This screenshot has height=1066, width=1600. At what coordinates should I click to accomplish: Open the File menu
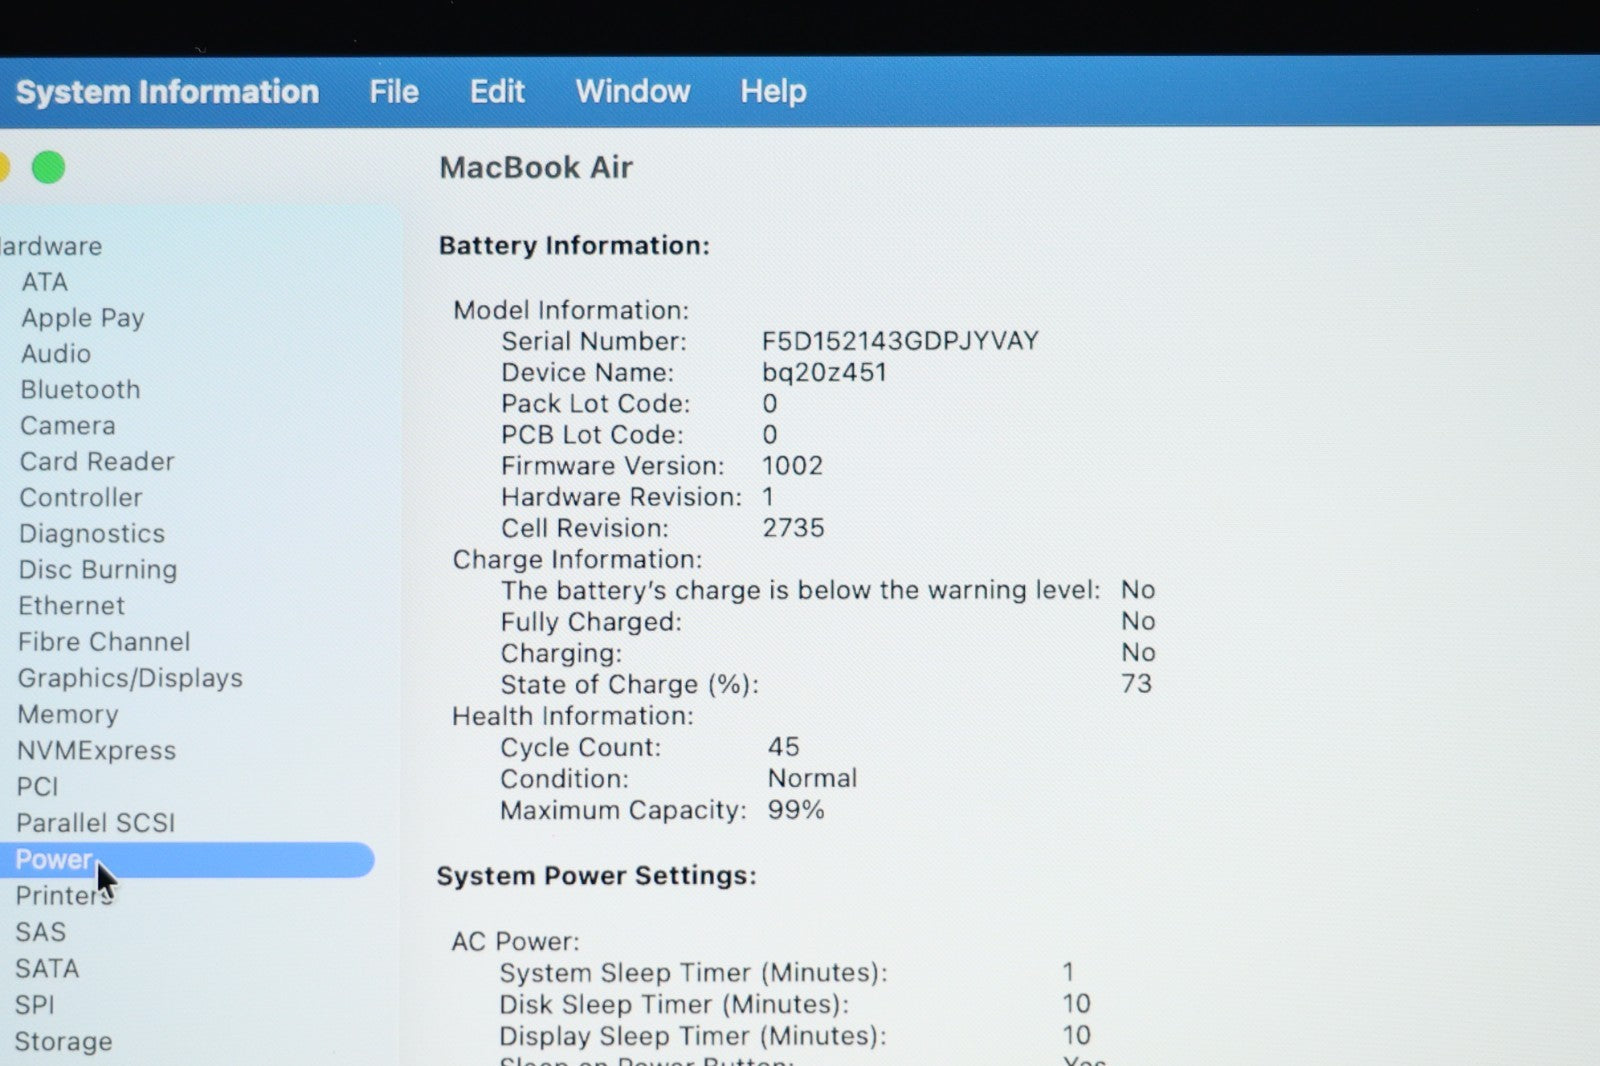coord(394,92)
